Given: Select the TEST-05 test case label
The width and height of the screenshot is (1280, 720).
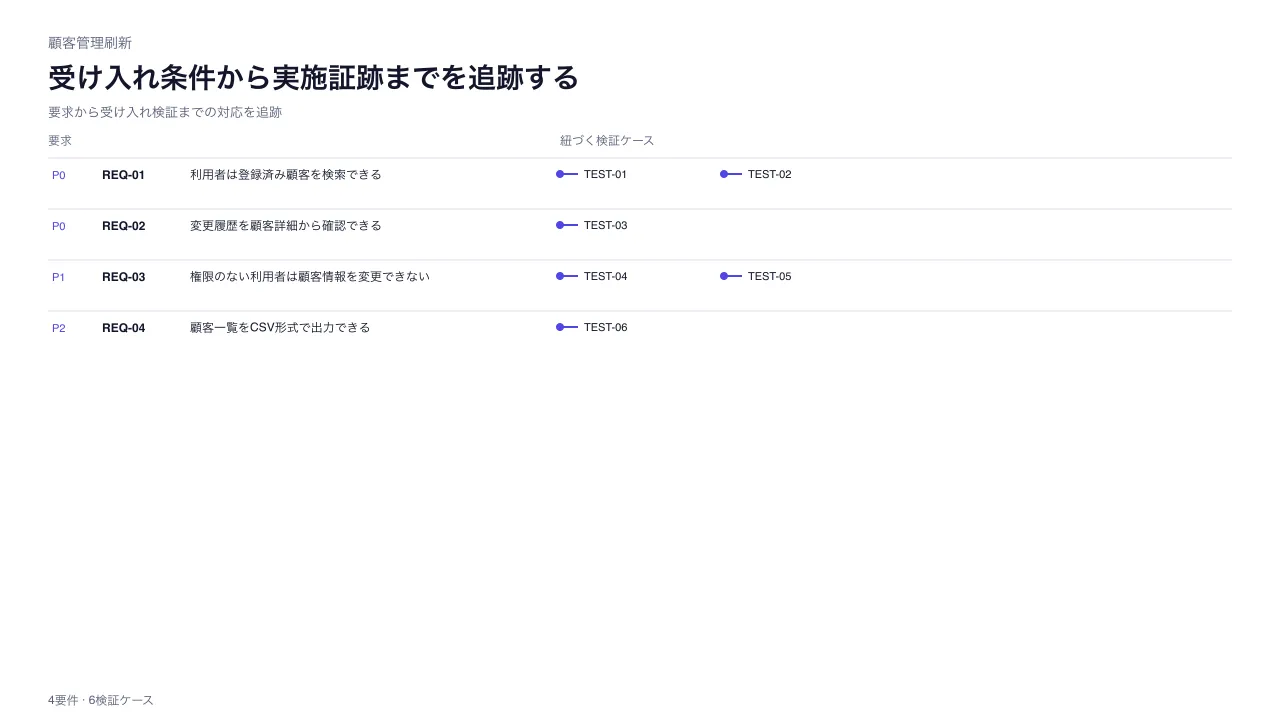Looking at the screenshot, I should [769, 276].
